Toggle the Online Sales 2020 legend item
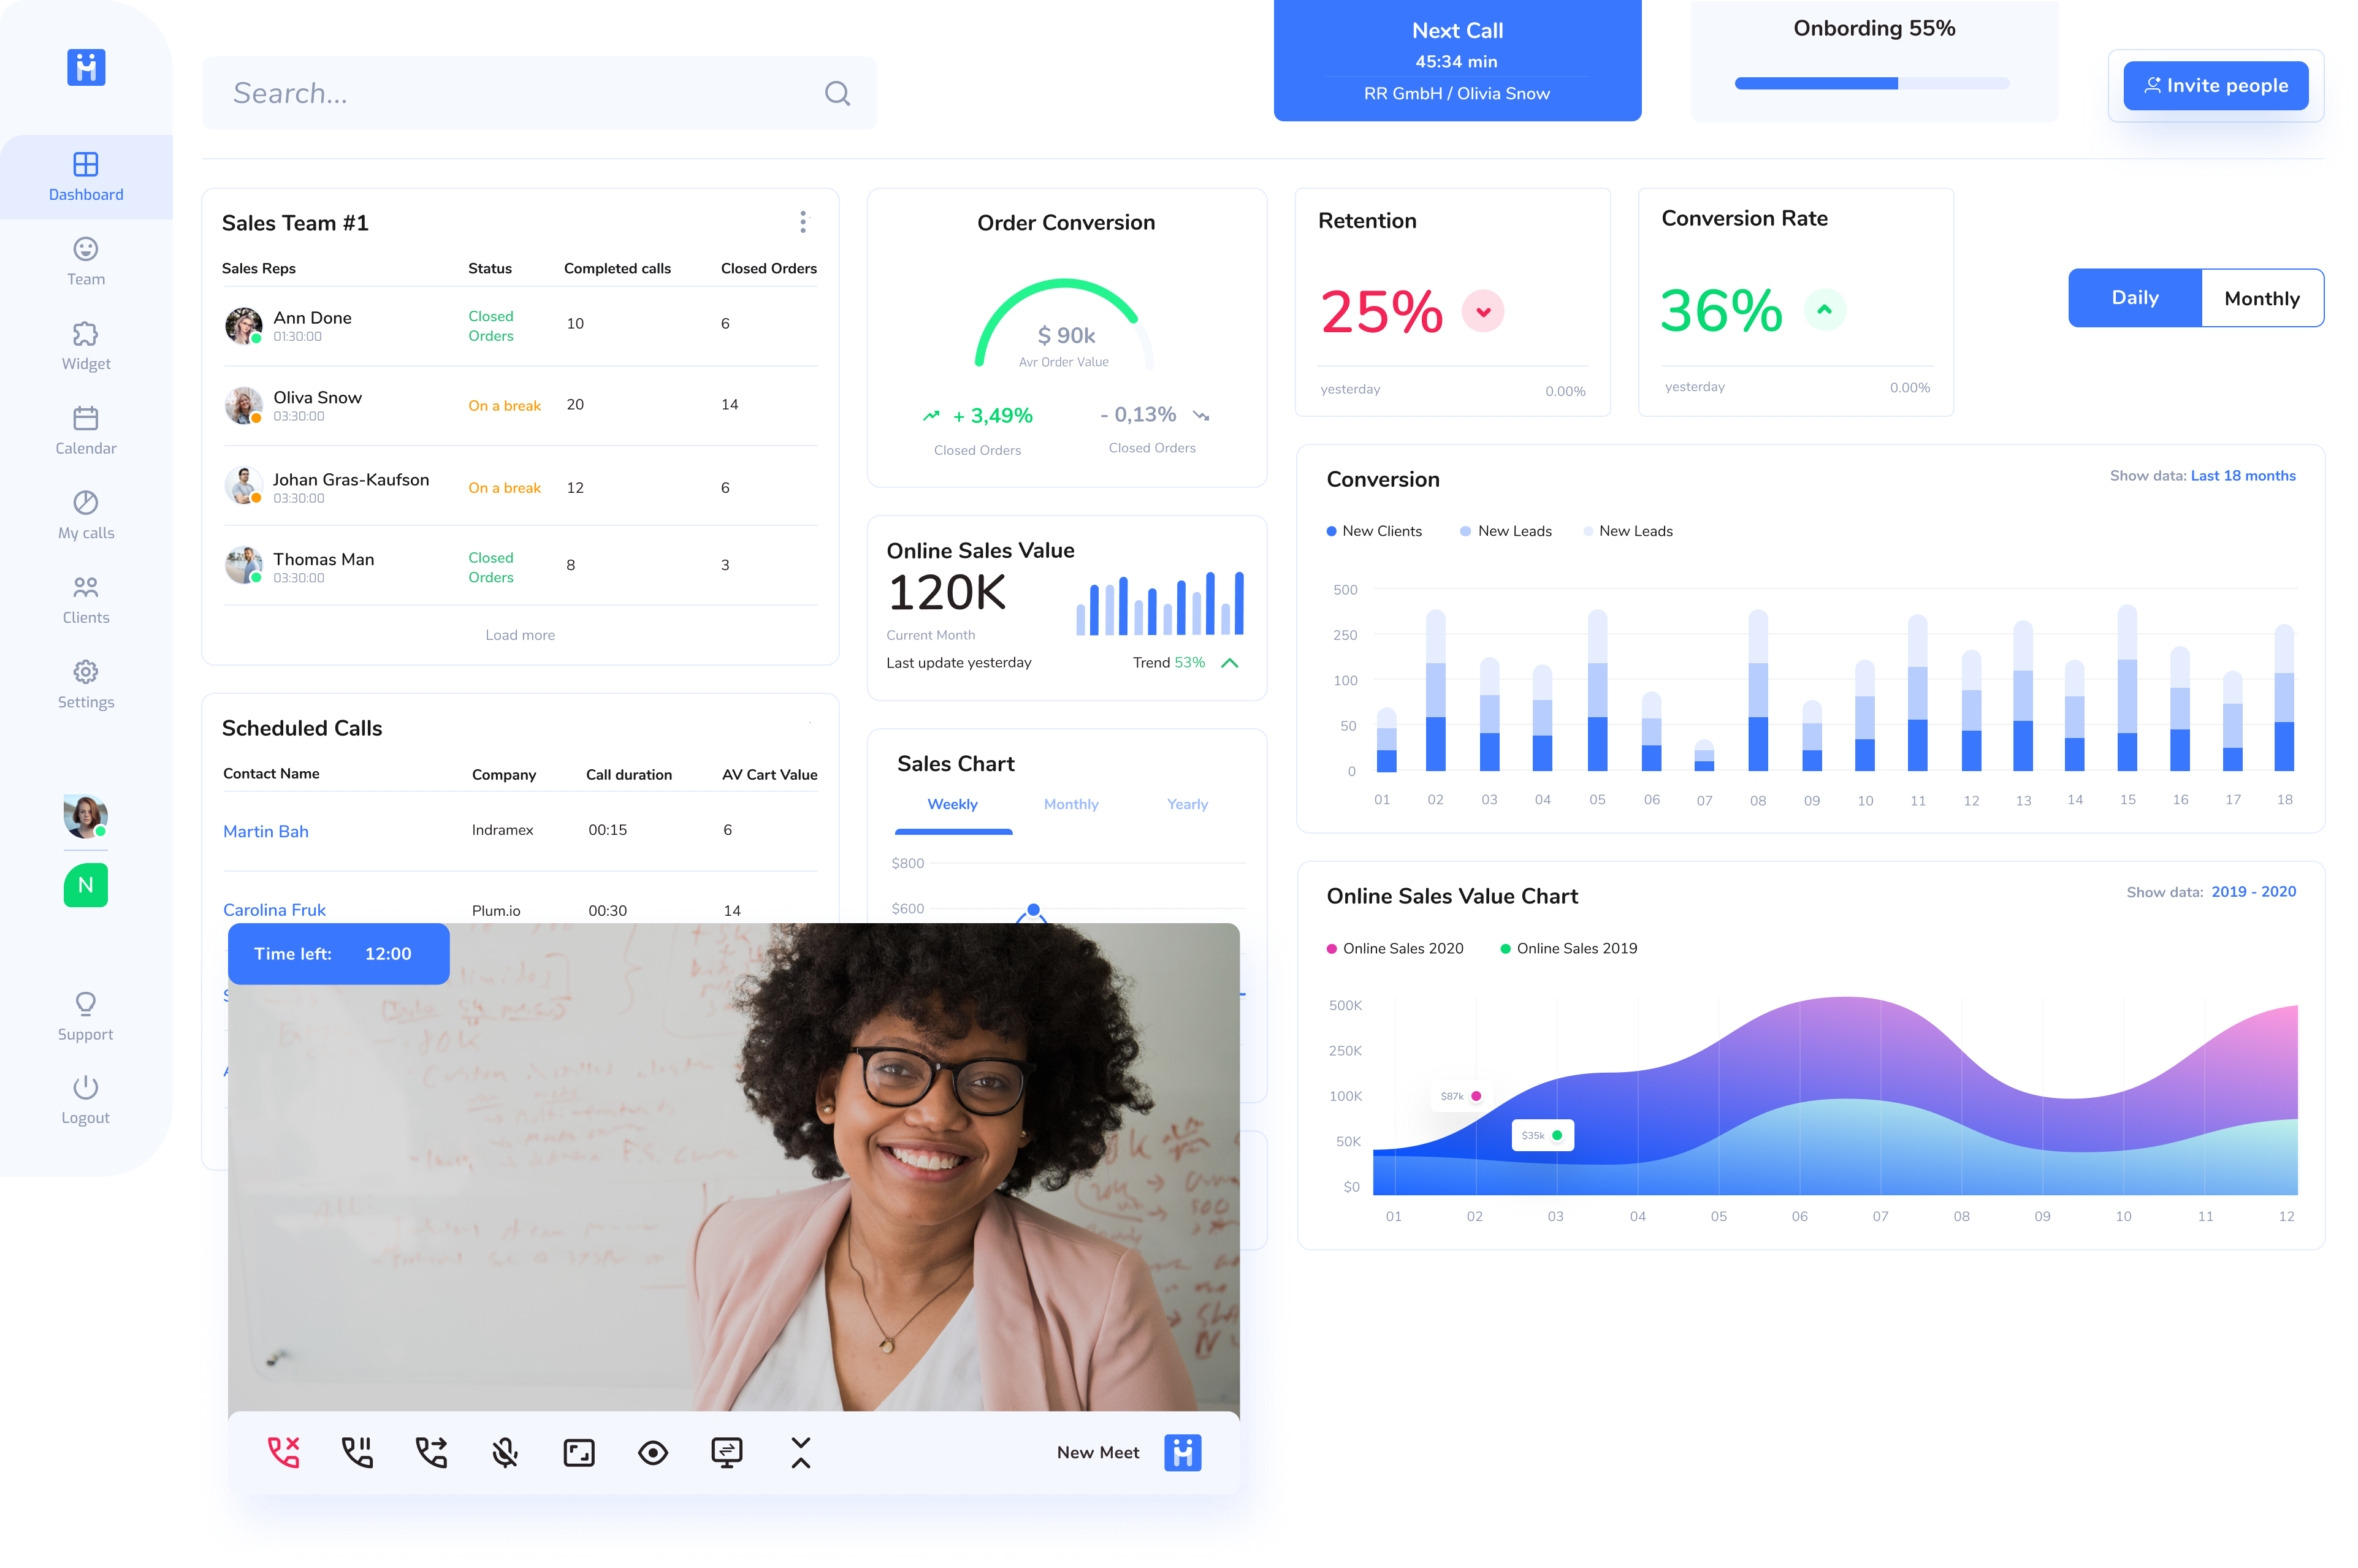 (x=1395, y=949)
